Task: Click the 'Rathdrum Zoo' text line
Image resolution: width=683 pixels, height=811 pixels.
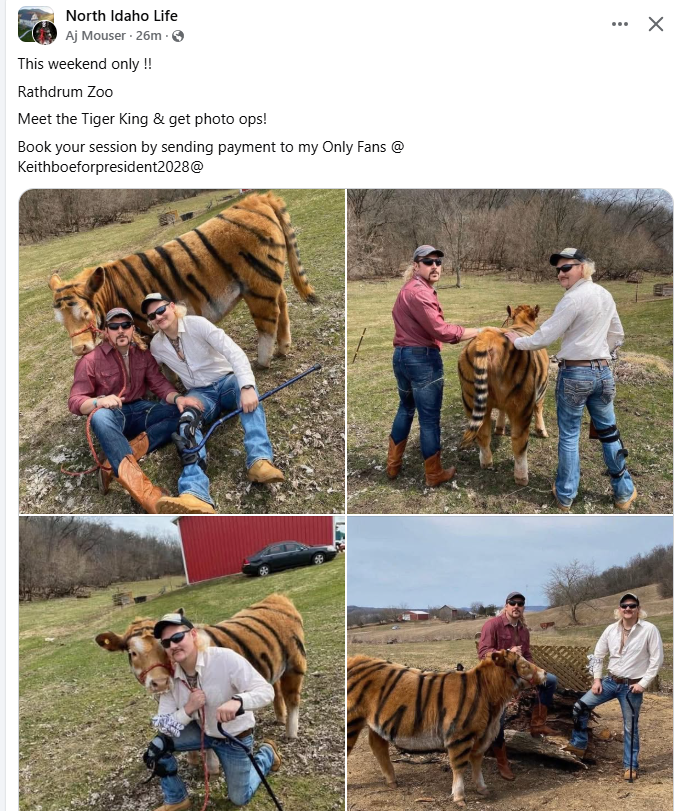Action: [65, 92]
